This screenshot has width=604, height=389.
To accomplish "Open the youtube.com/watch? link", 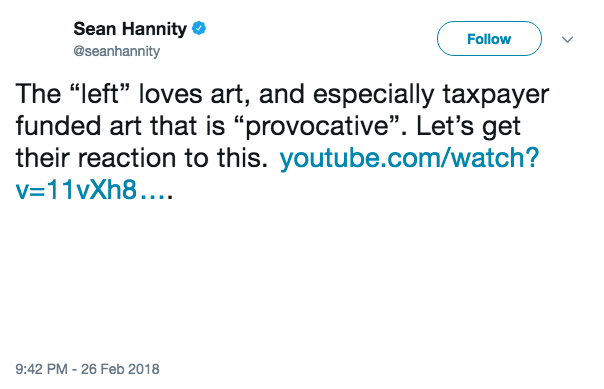I will tap(409, 158).
